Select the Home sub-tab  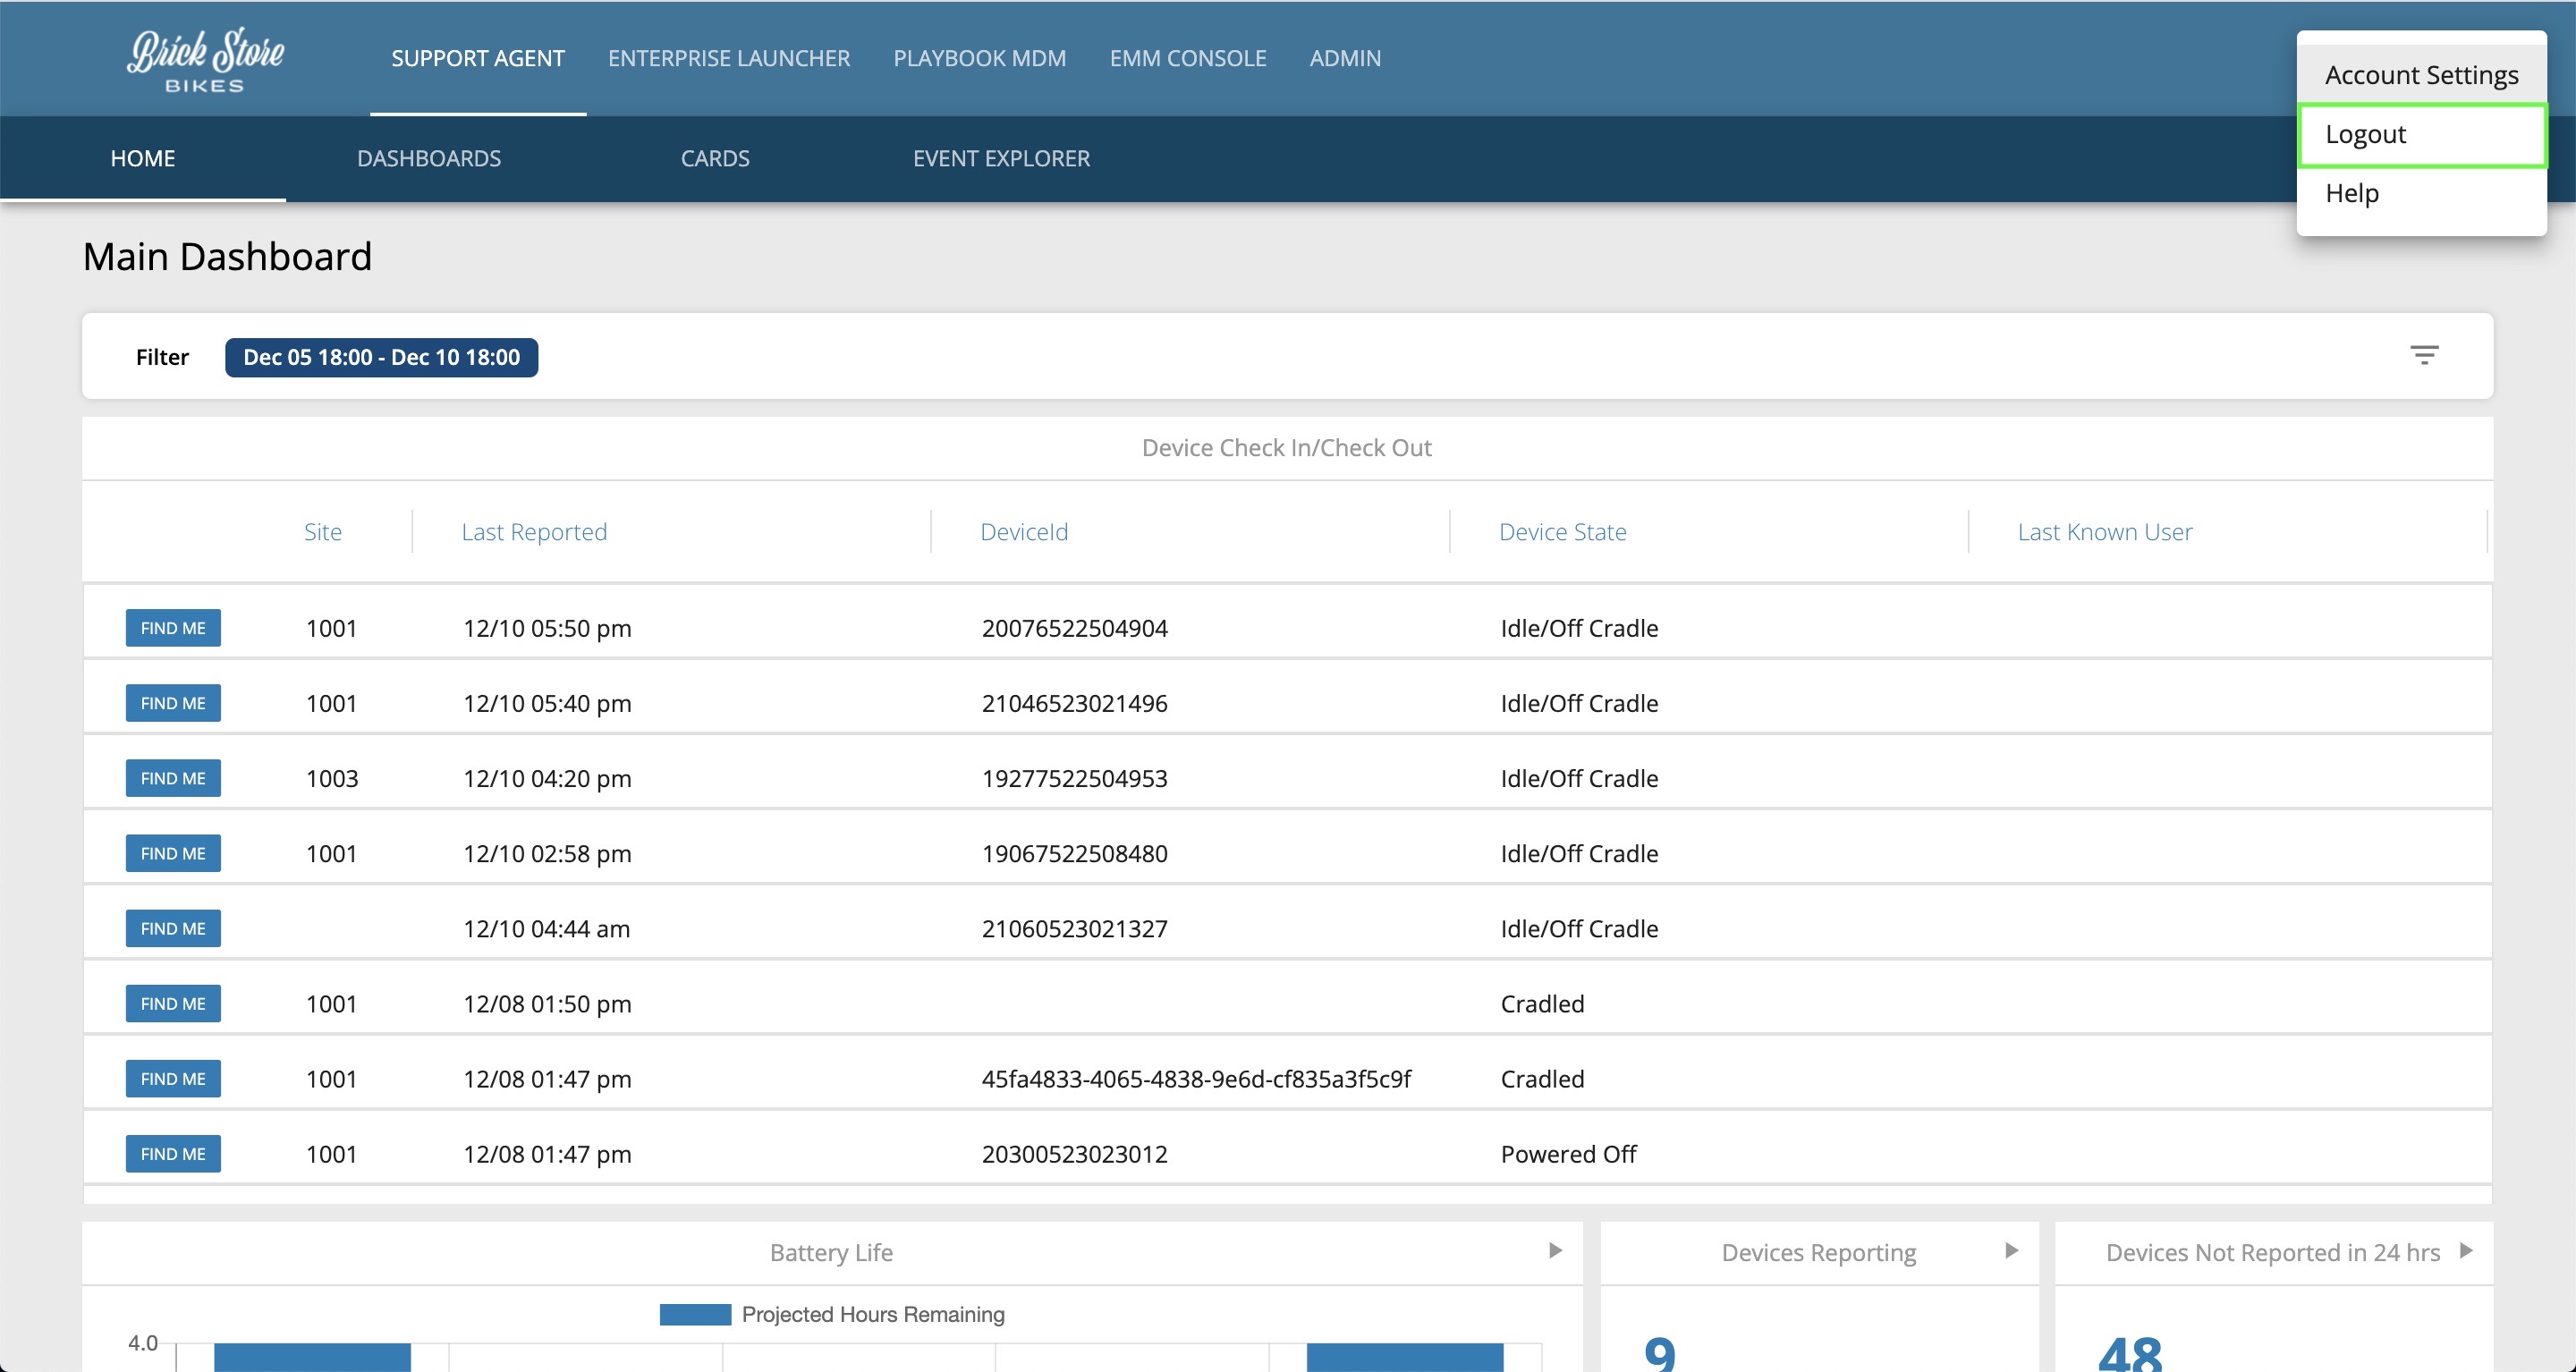coord(143,158)
